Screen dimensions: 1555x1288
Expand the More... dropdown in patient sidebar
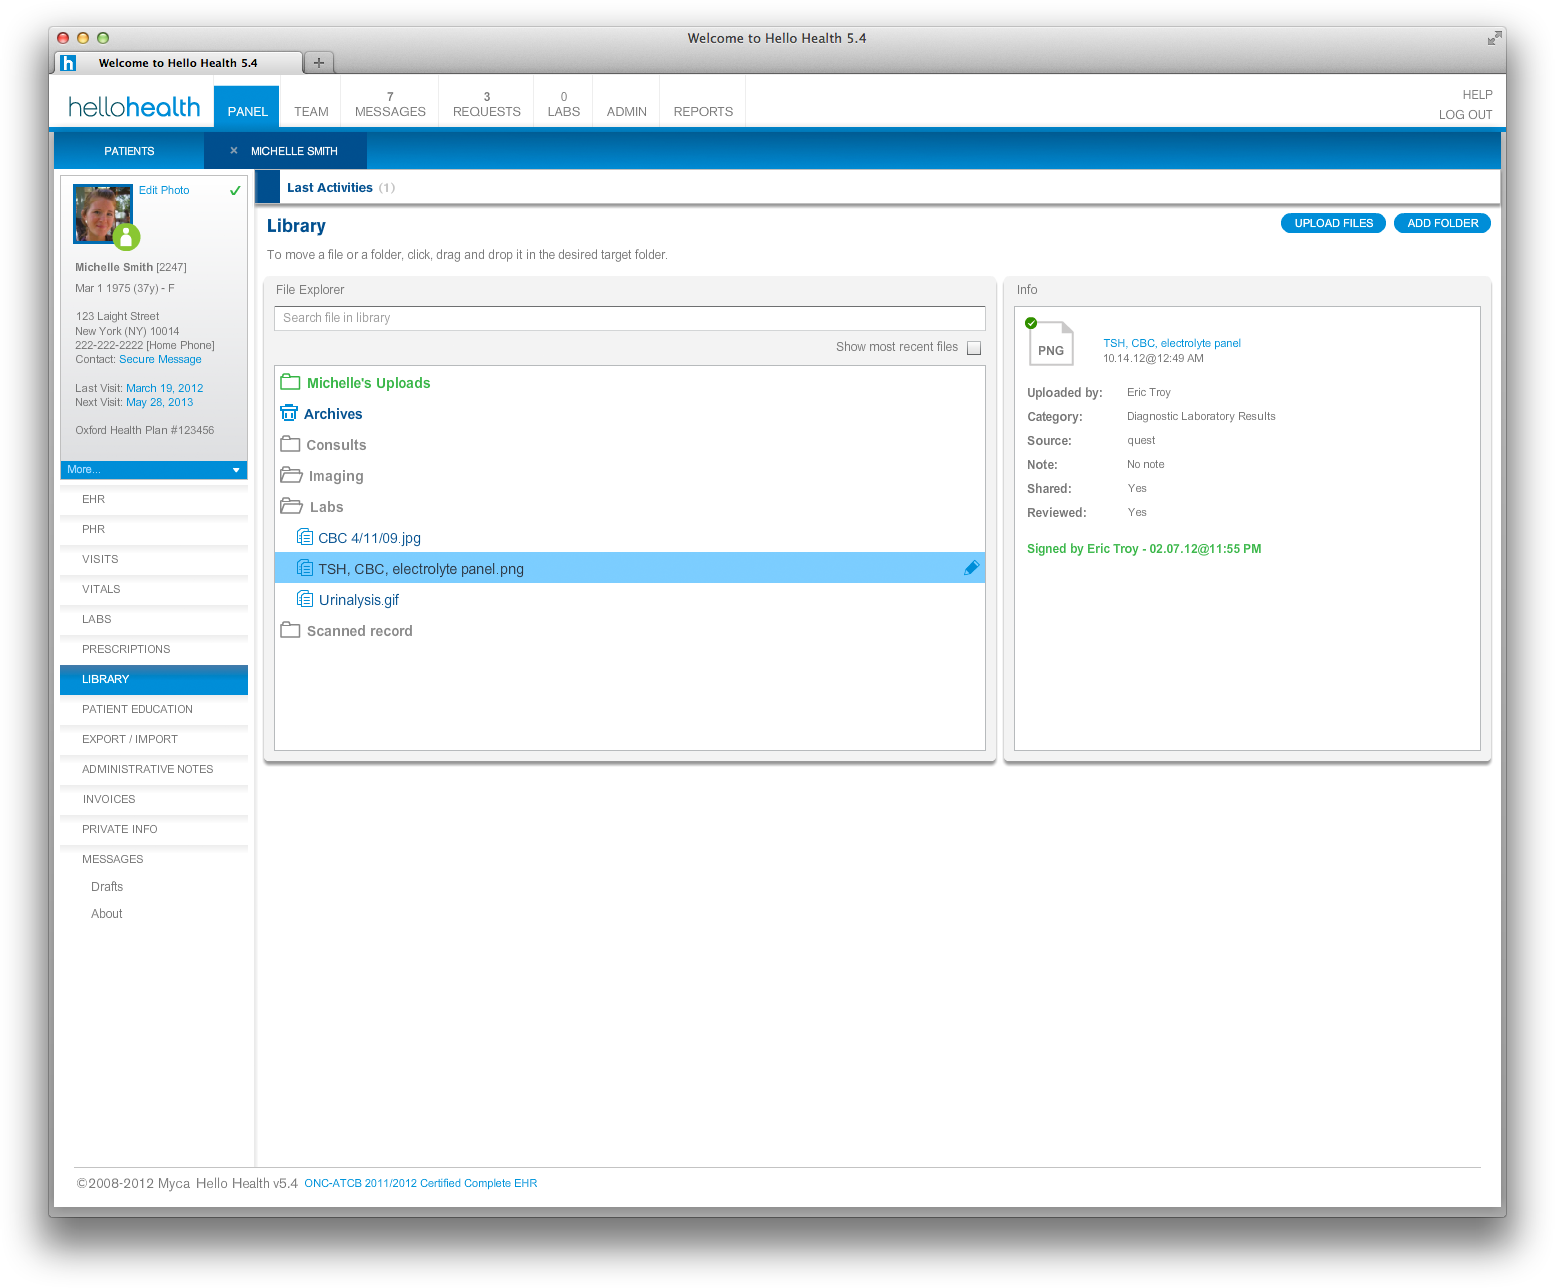tap(153, 469)
